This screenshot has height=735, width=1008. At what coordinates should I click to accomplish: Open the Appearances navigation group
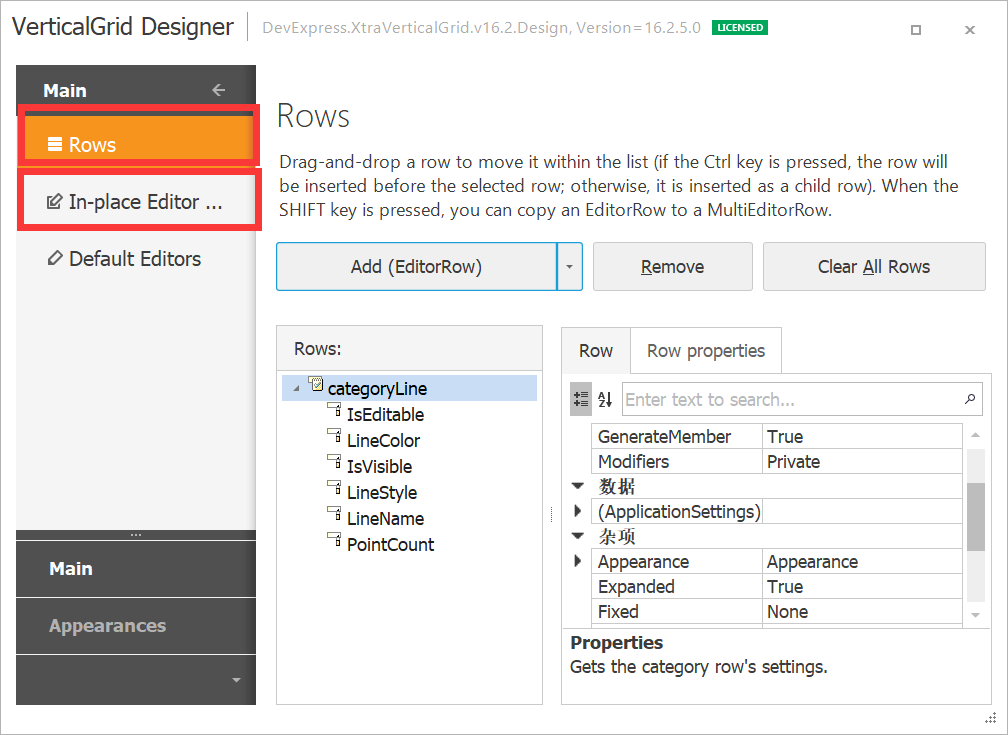(x=136, y=626)
